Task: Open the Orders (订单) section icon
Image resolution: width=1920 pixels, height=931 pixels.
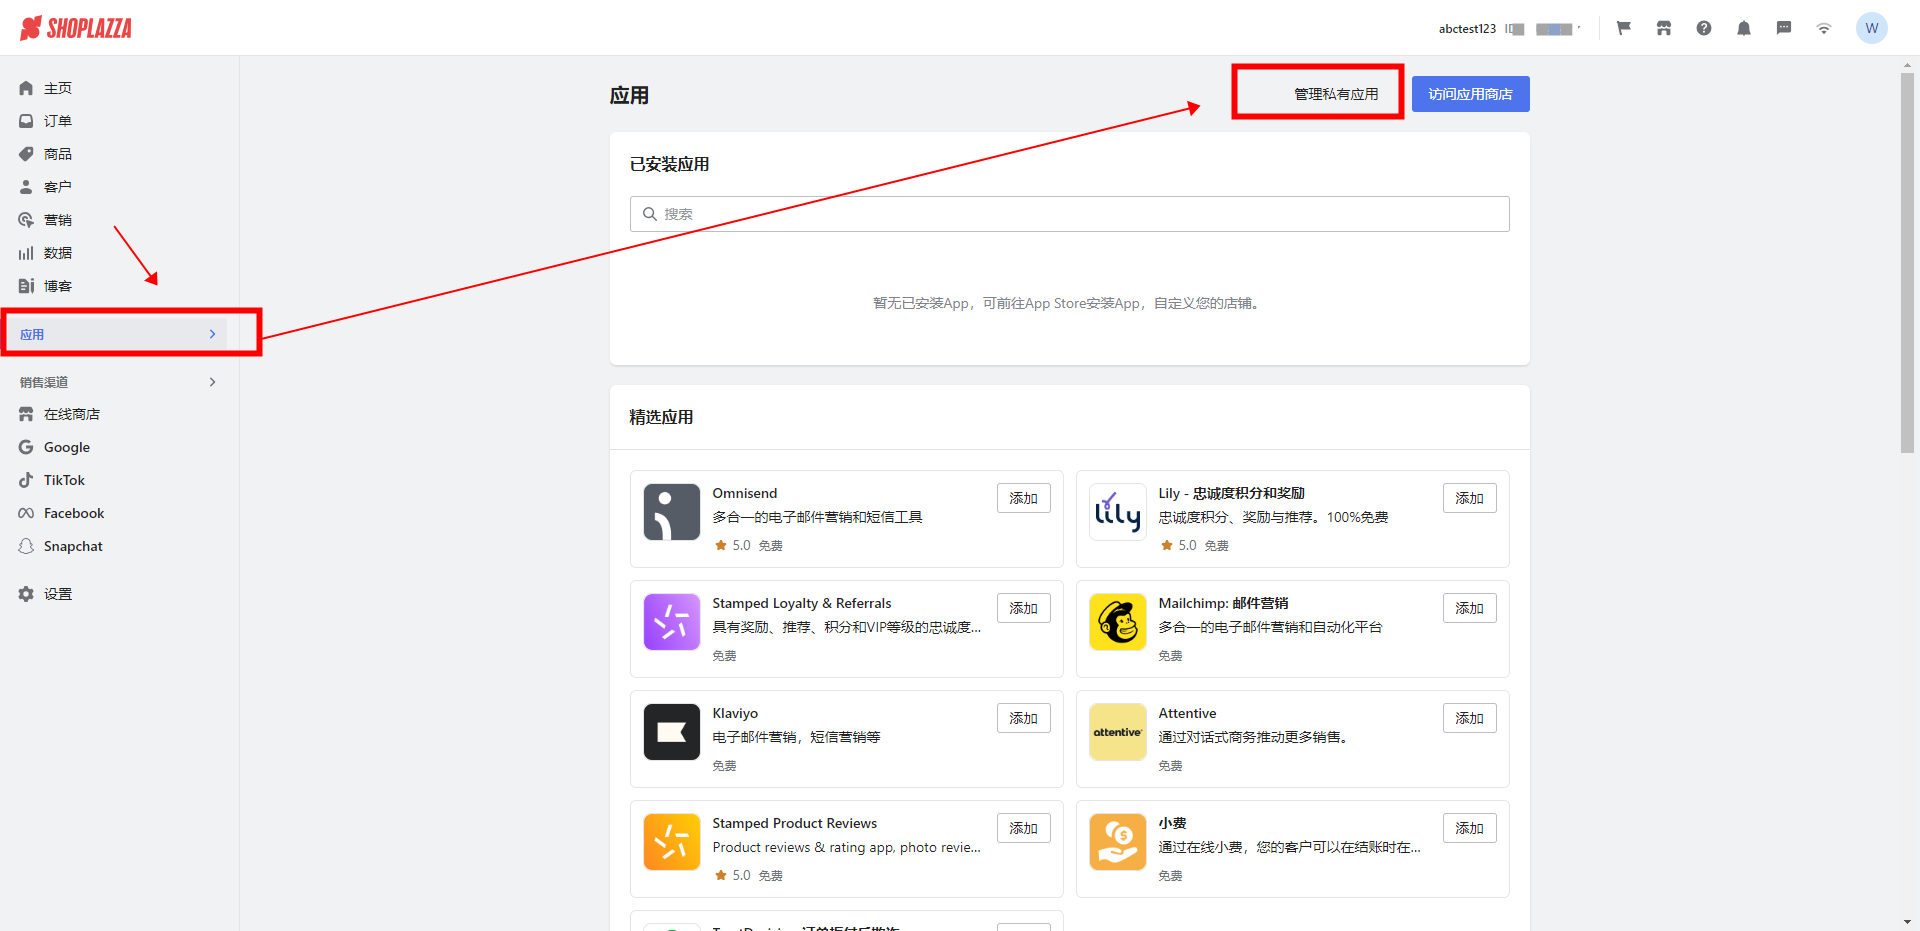Action: pyautogui.click(x=26, y=120)
